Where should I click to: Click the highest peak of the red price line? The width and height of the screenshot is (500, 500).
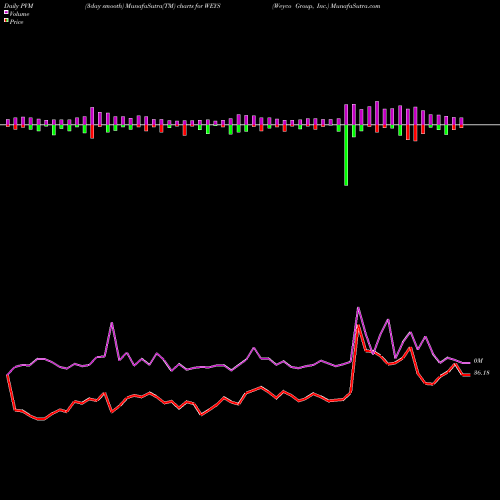(358, 325)
